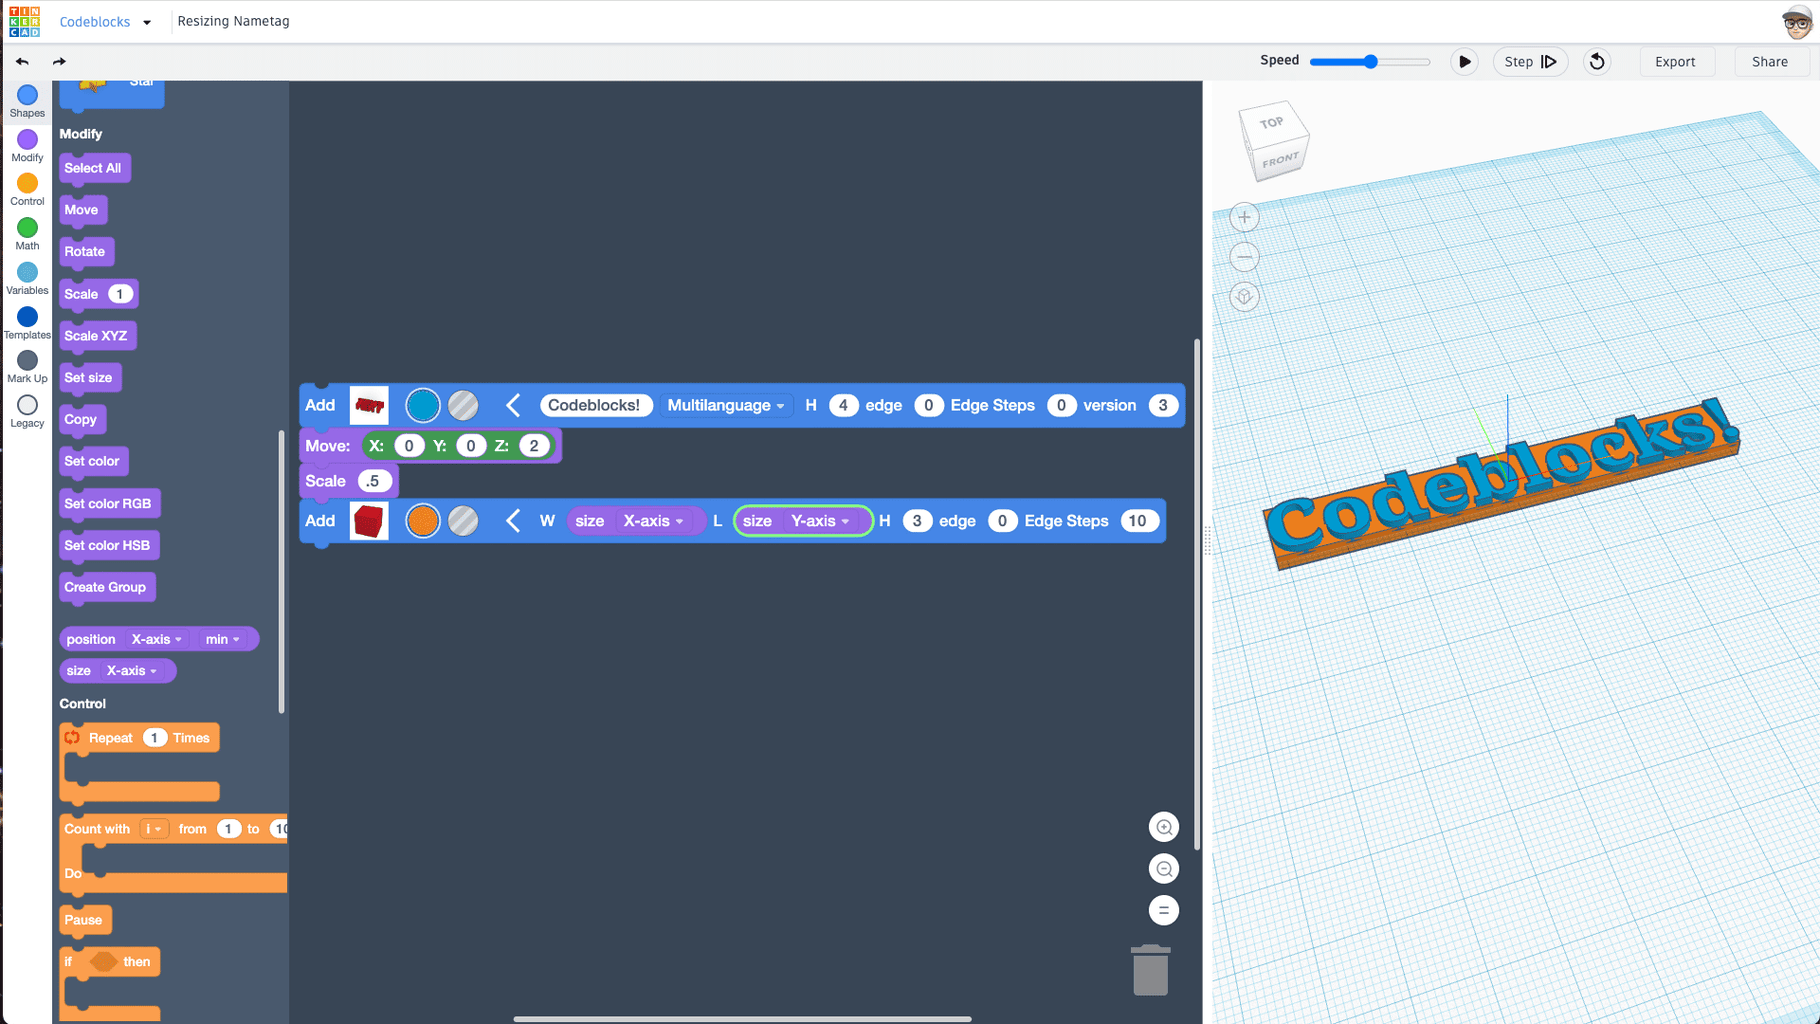
Task: Click the Export button
Action: [x=1677, y=61]
